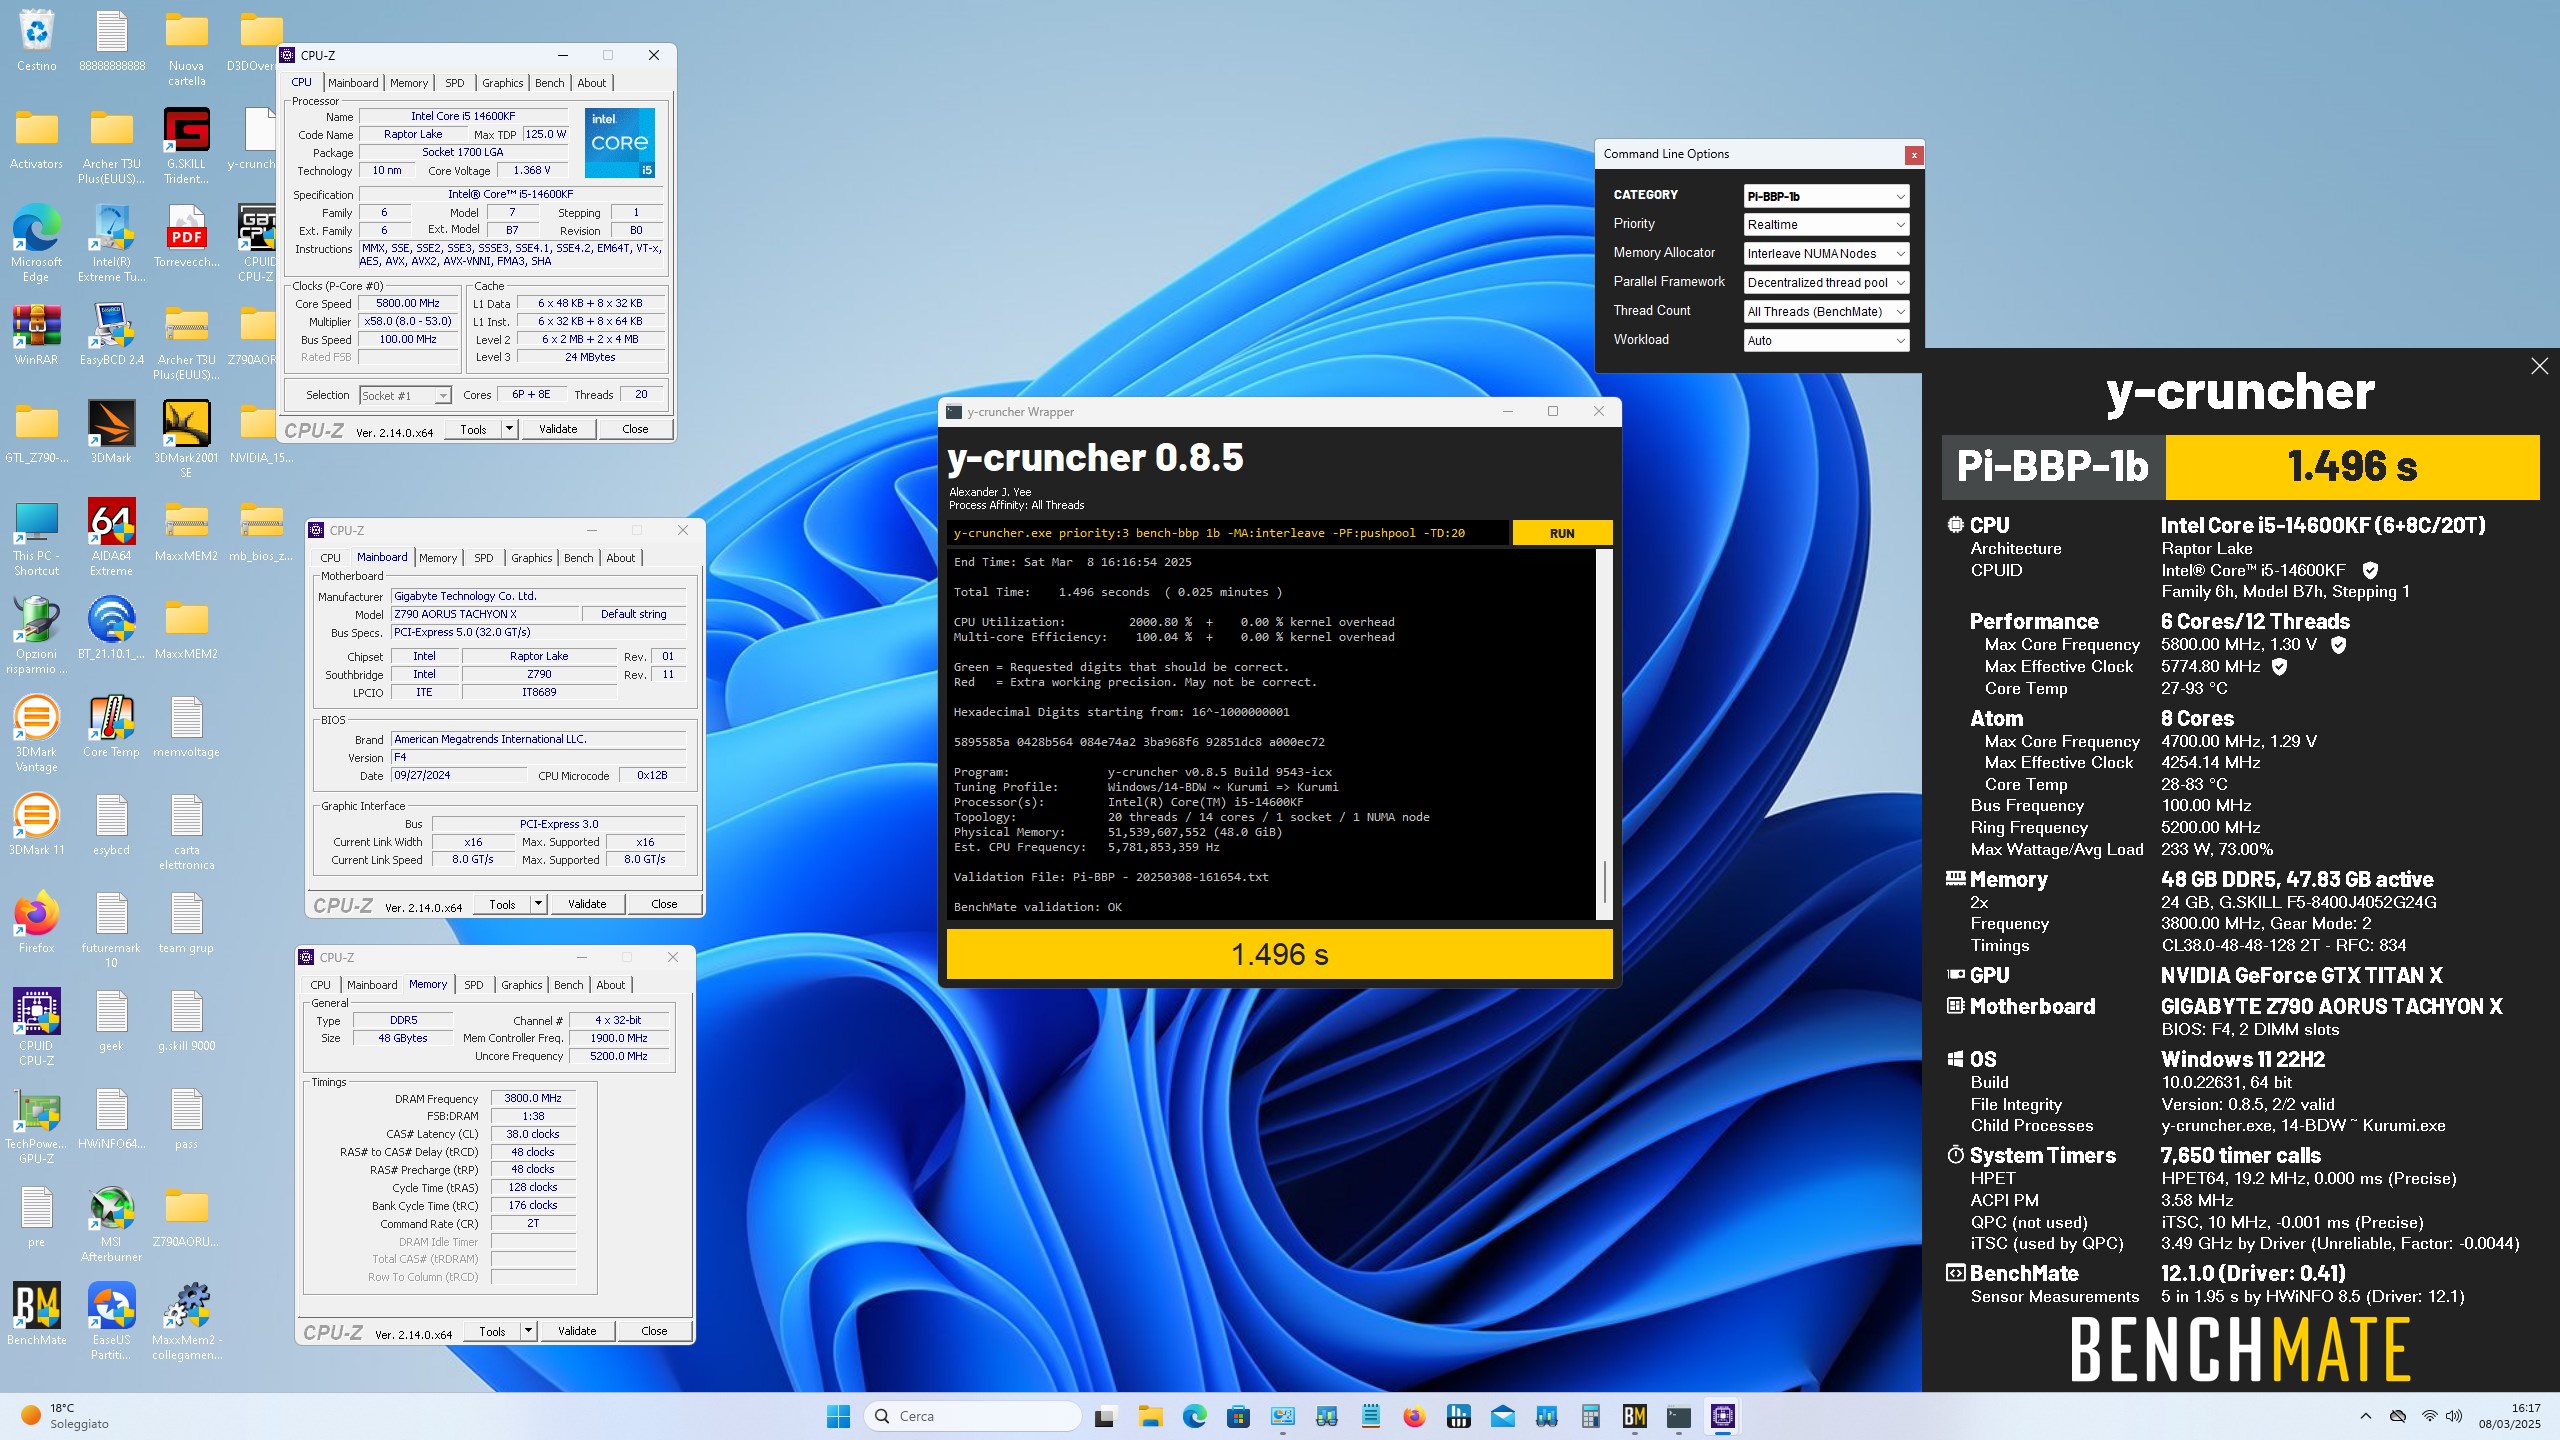
Task: Switch to BenchMate taskbar icon
Action: 1634,1416
